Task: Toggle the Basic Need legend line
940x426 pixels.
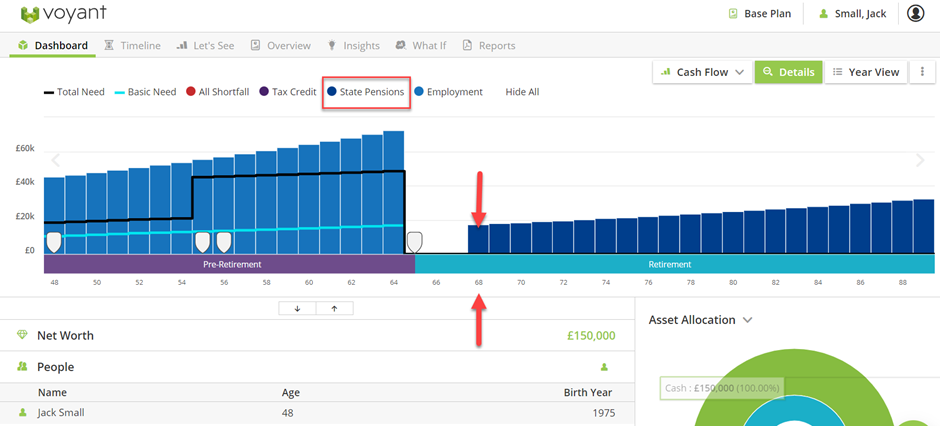Action: point(145,92)
